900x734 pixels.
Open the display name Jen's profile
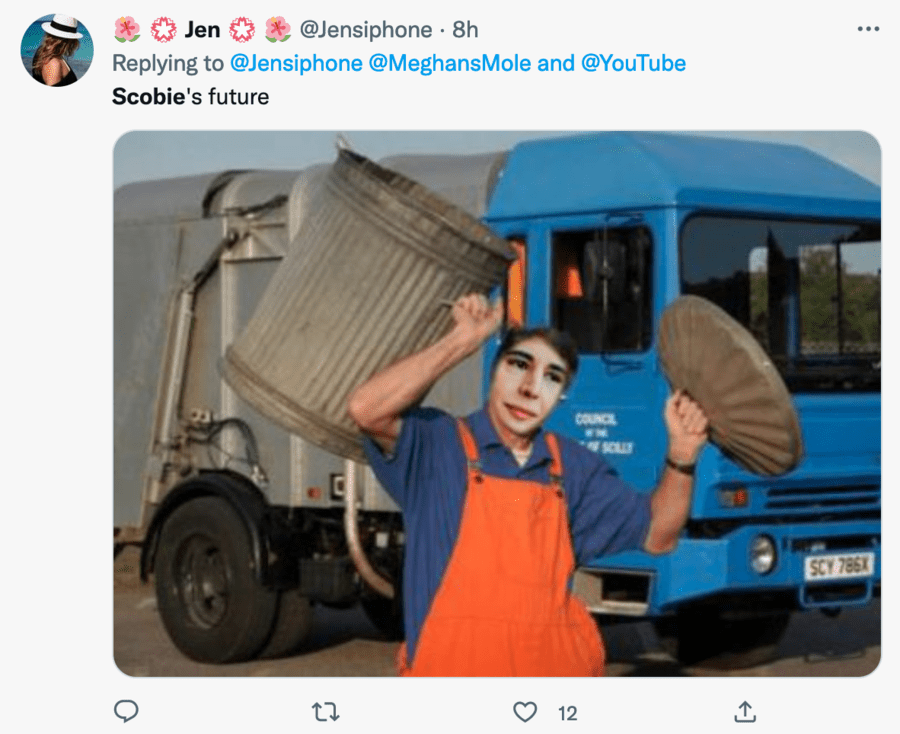point(202,30)
